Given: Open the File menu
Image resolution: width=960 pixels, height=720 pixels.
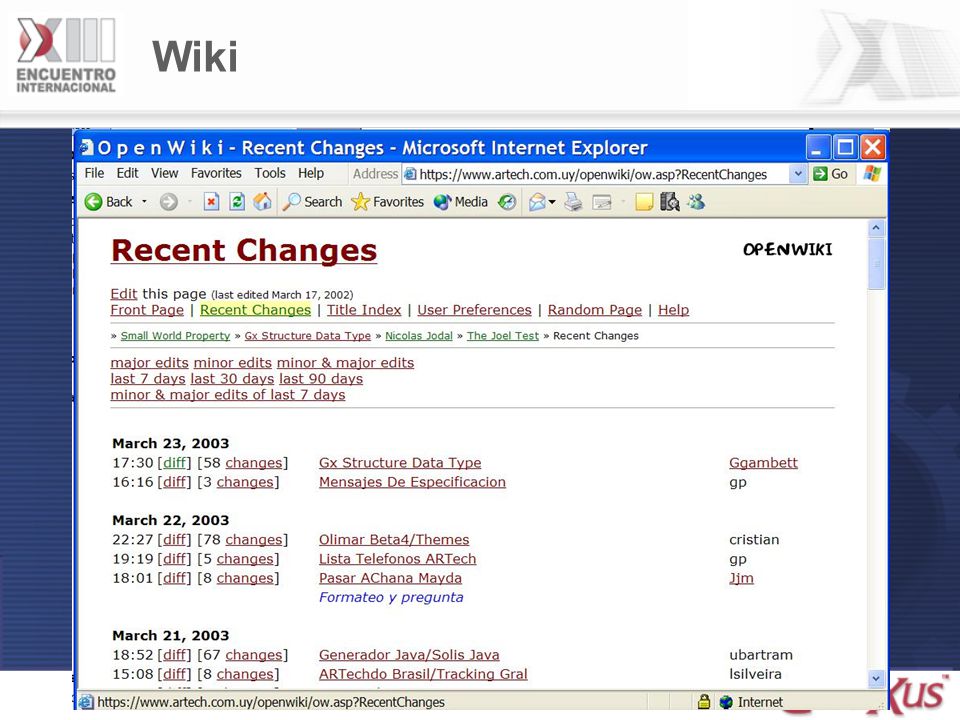Looking at the screenshot, I should tap(94, 173).
